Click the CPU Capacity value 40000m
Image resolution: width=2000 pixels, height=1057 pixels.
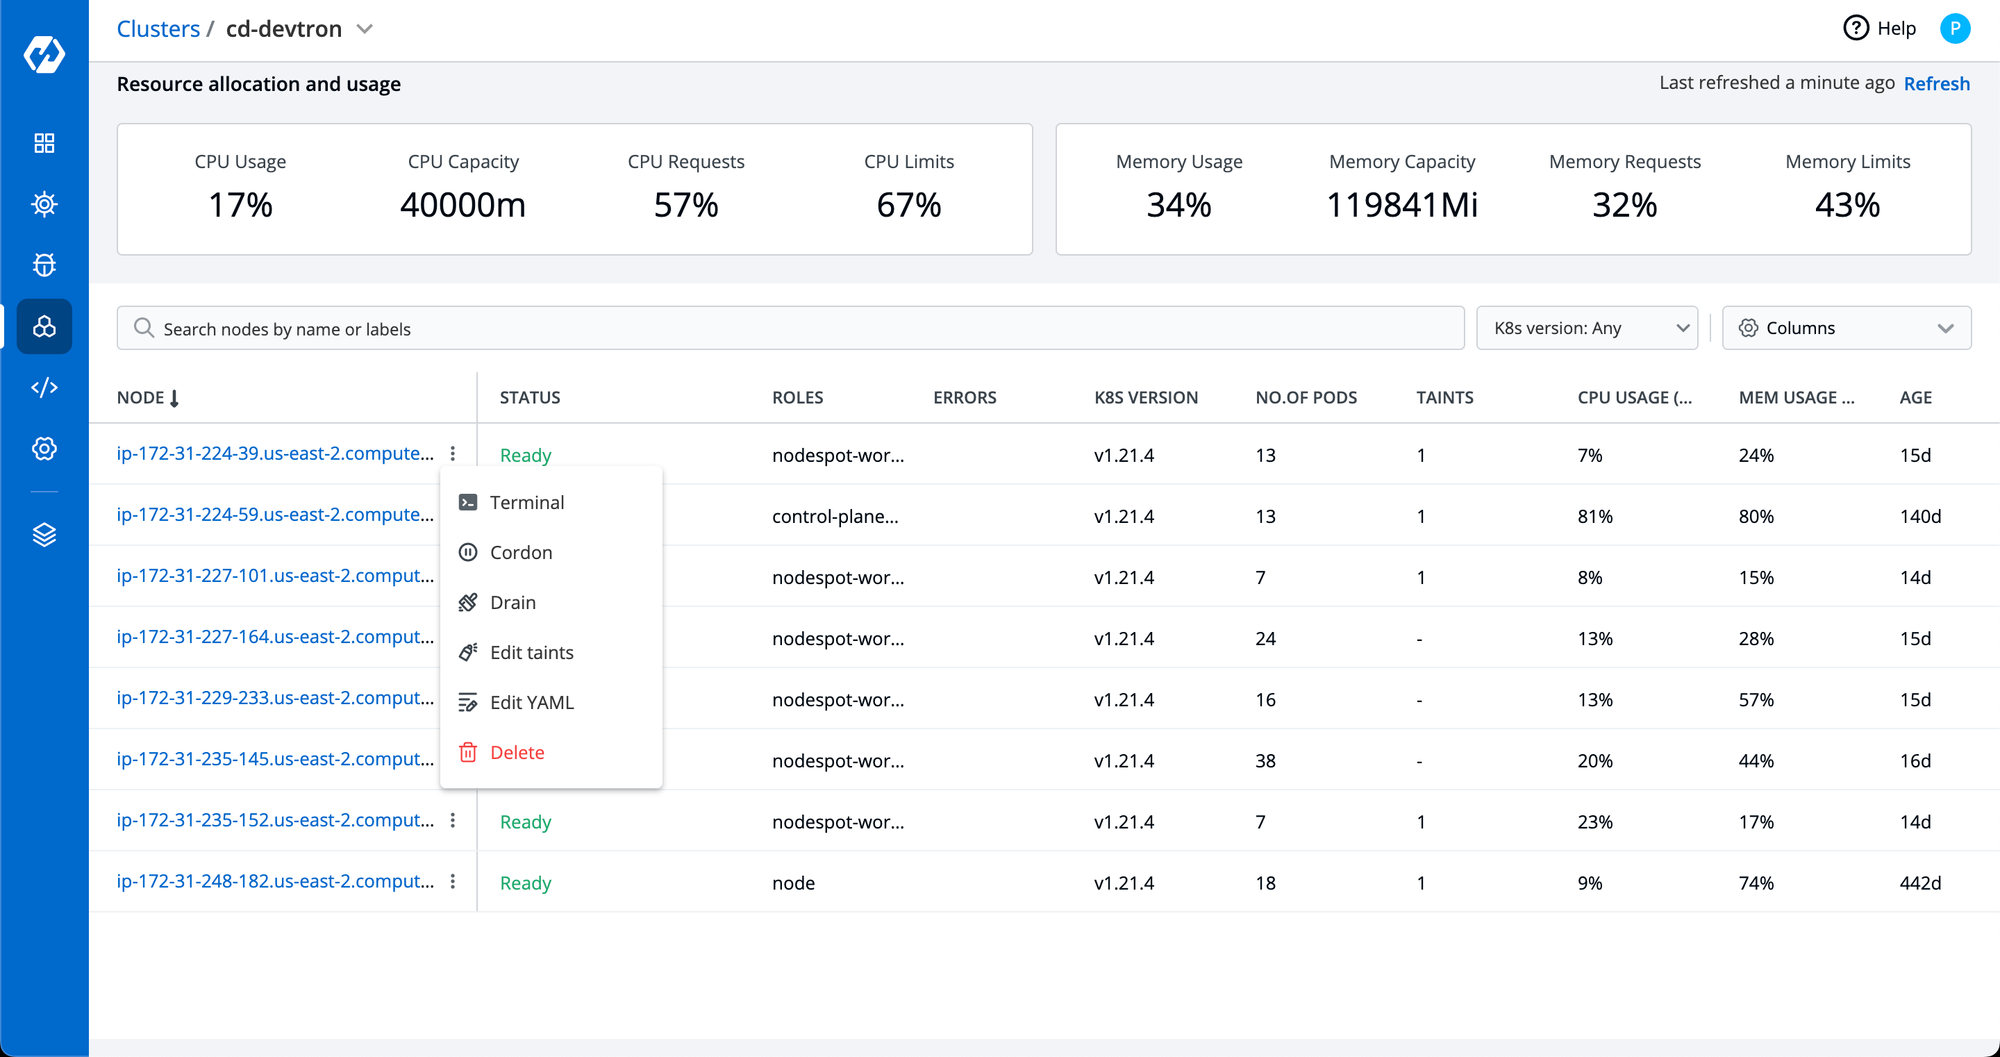463,205
